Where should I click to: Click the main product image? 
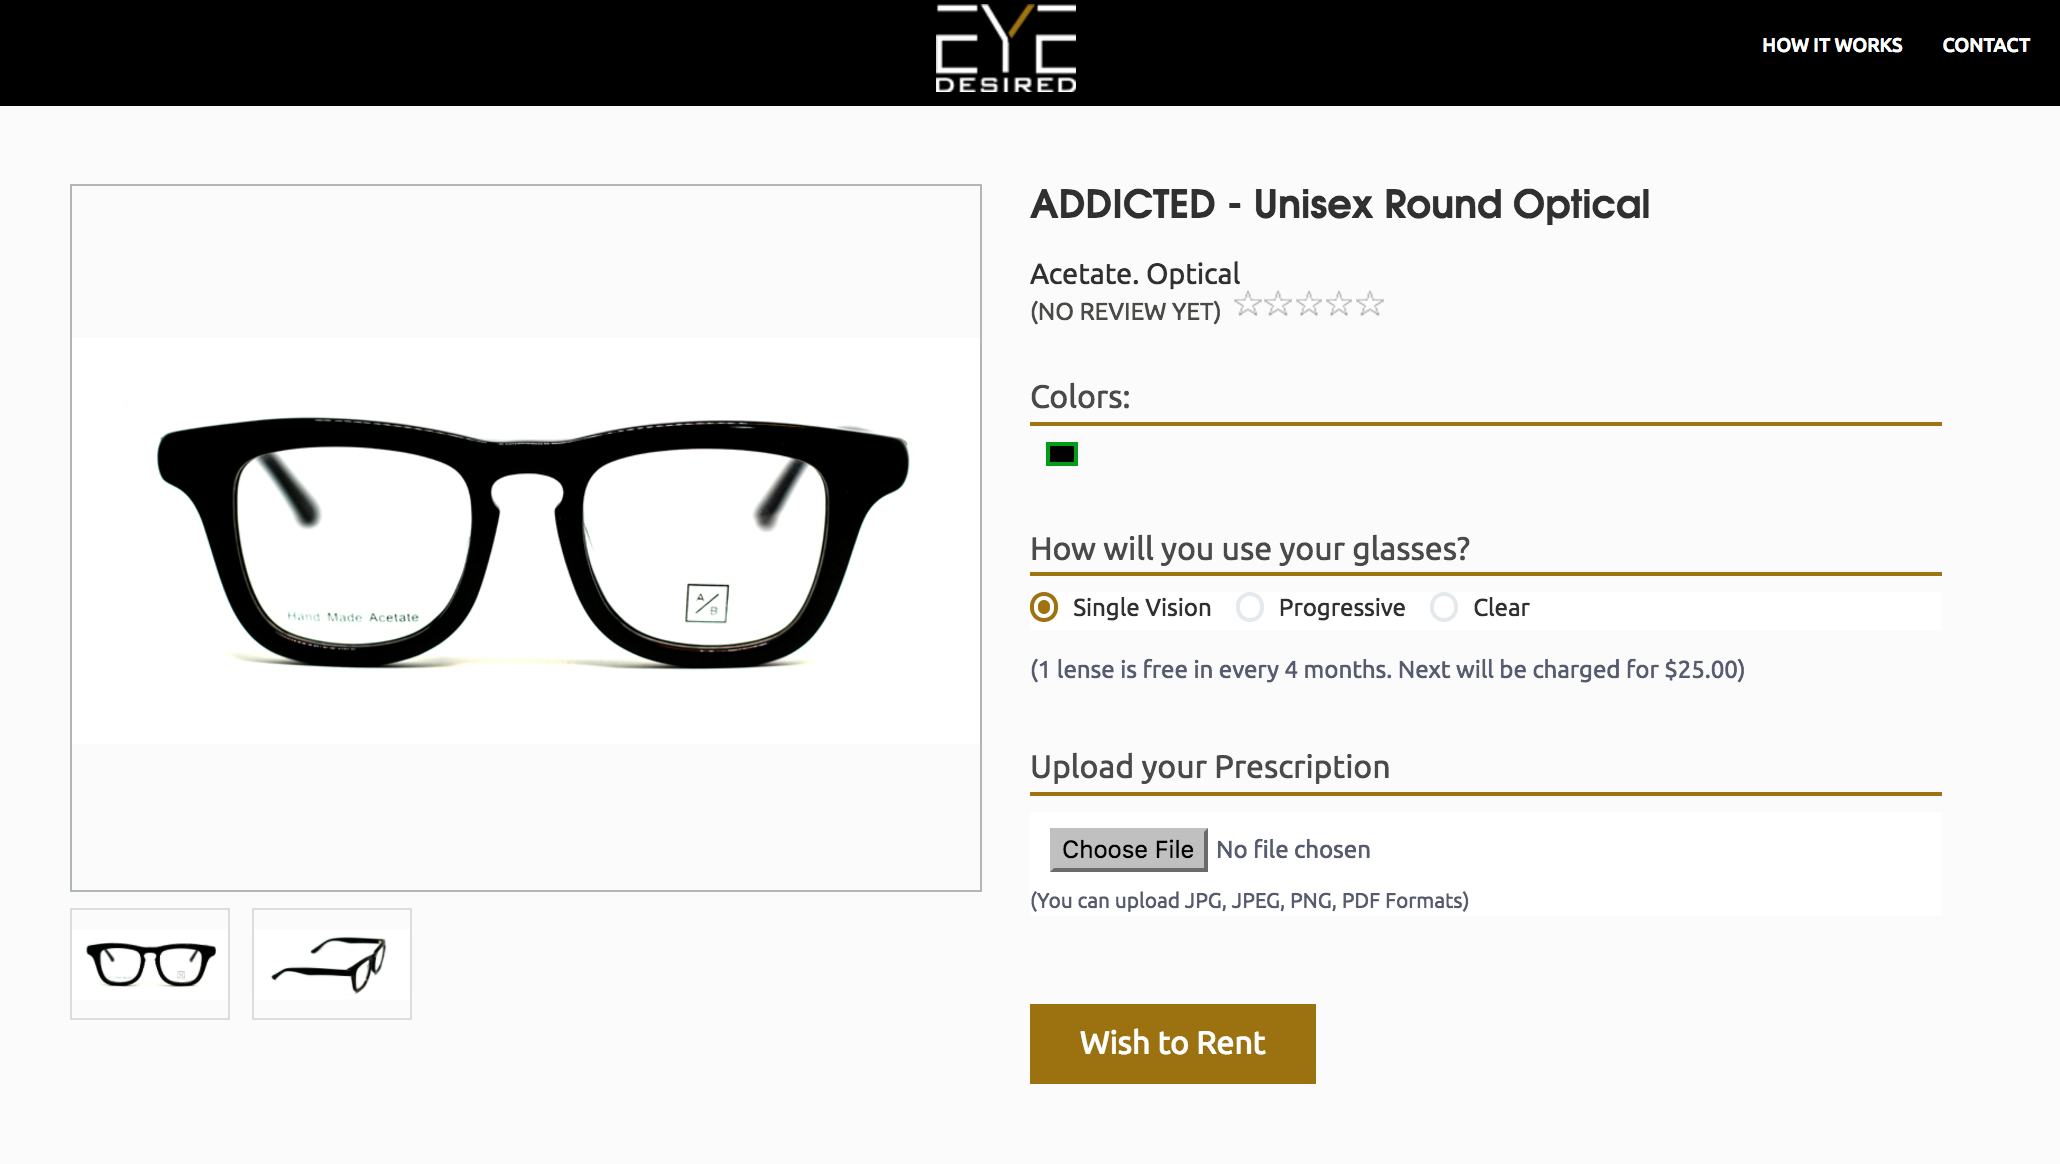point(525,537)
